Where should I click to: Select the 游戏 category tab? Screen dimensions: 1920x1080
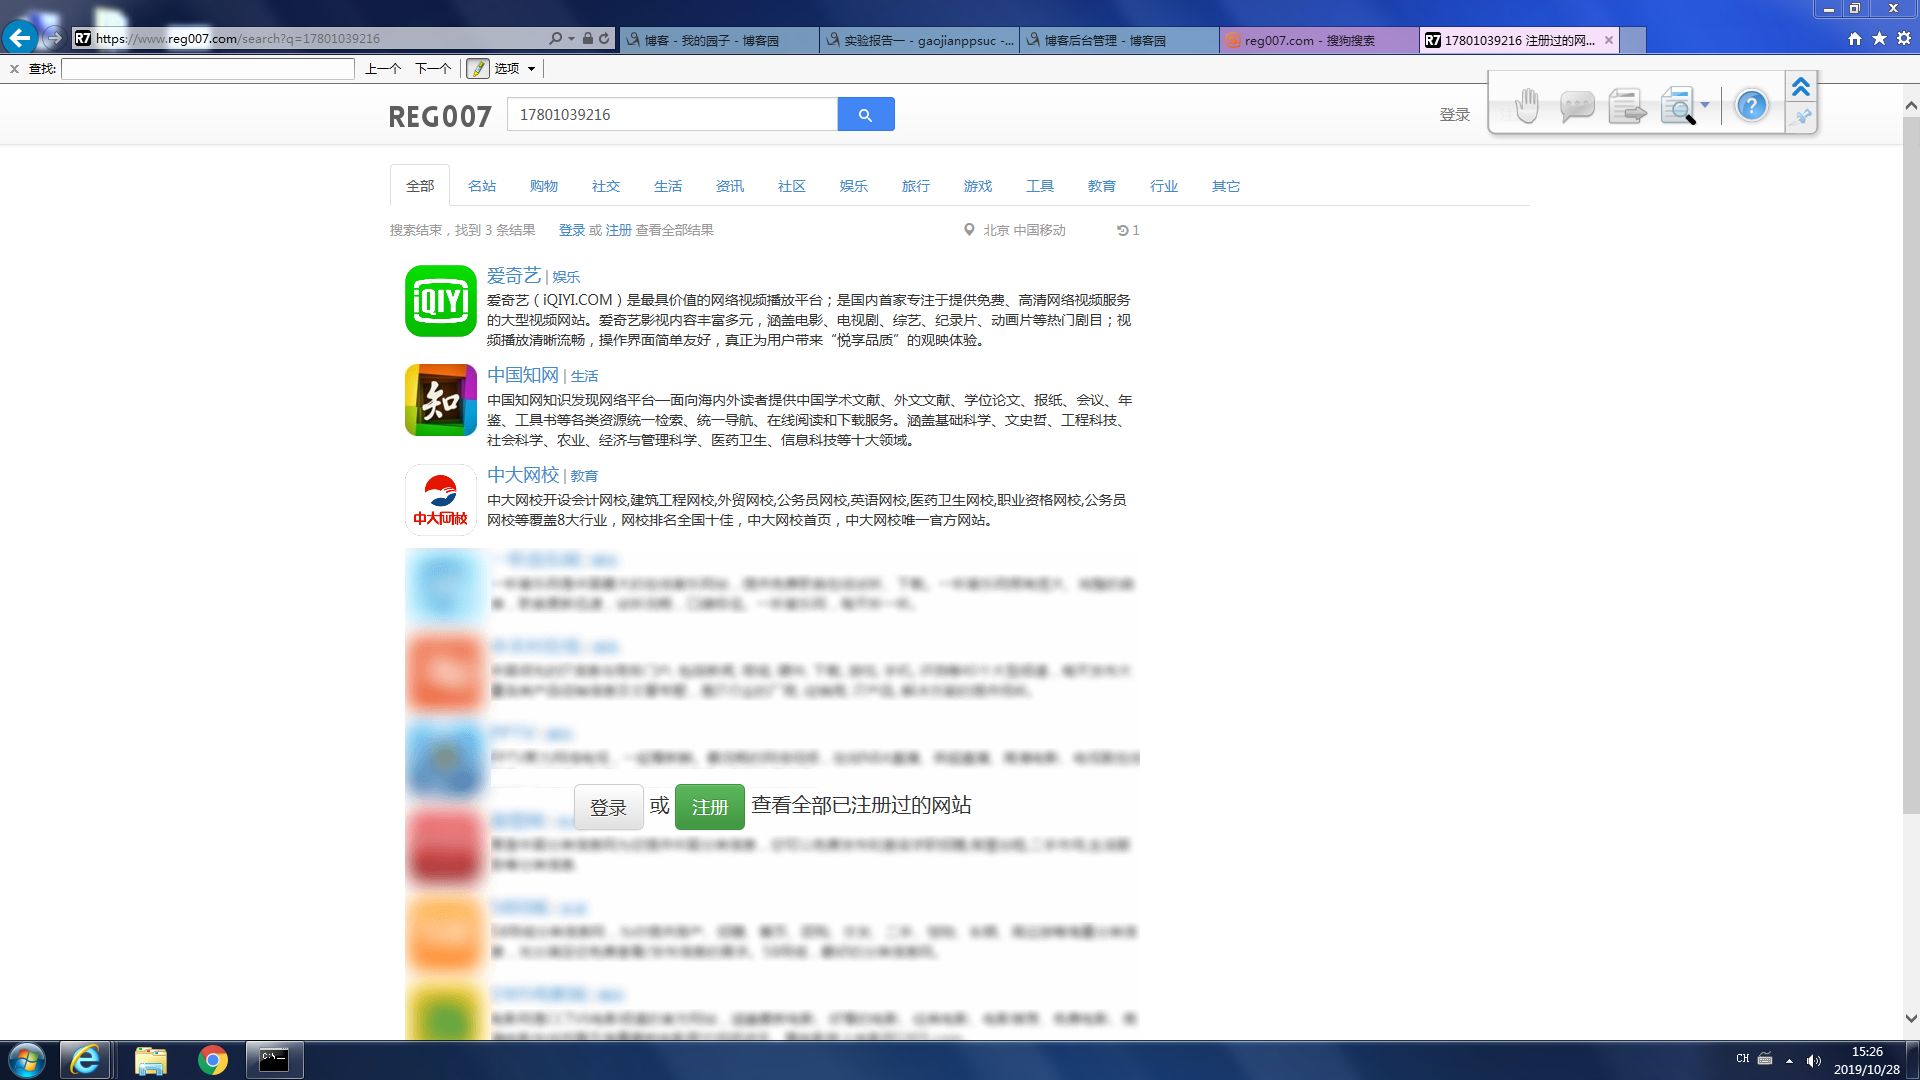977,186
